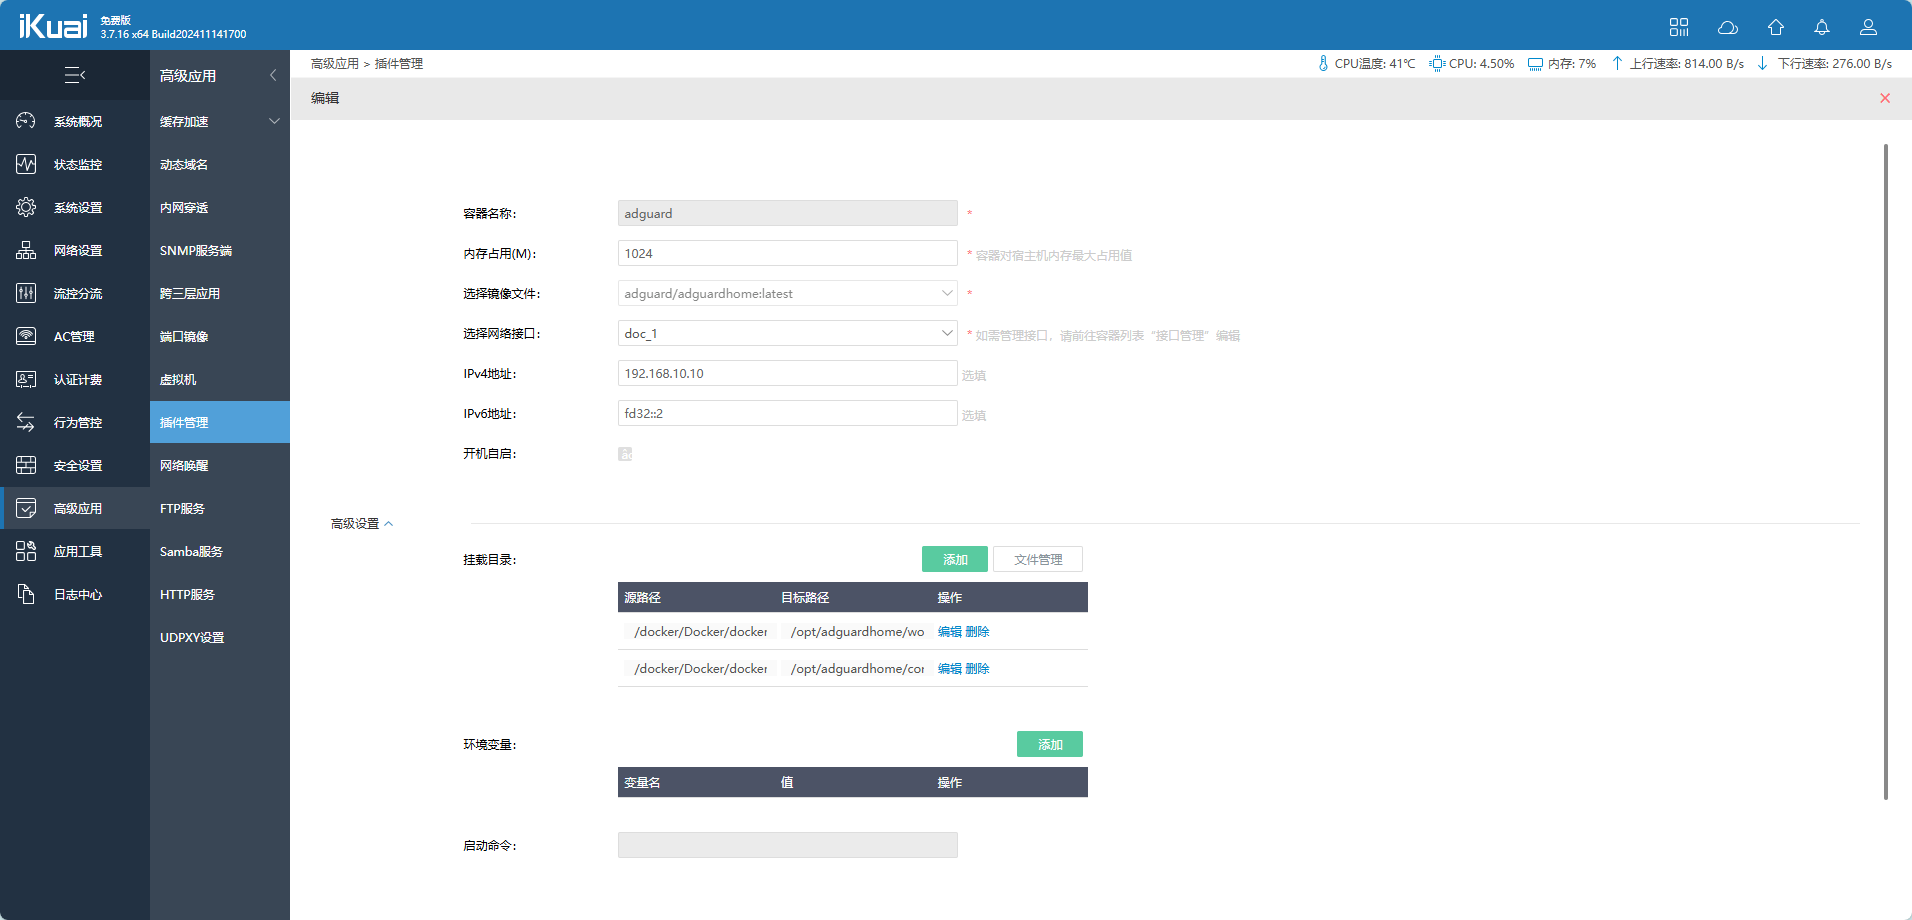Click the notification bell icon
Screen dimensions: 1912x920
[x=1822, y=27]
